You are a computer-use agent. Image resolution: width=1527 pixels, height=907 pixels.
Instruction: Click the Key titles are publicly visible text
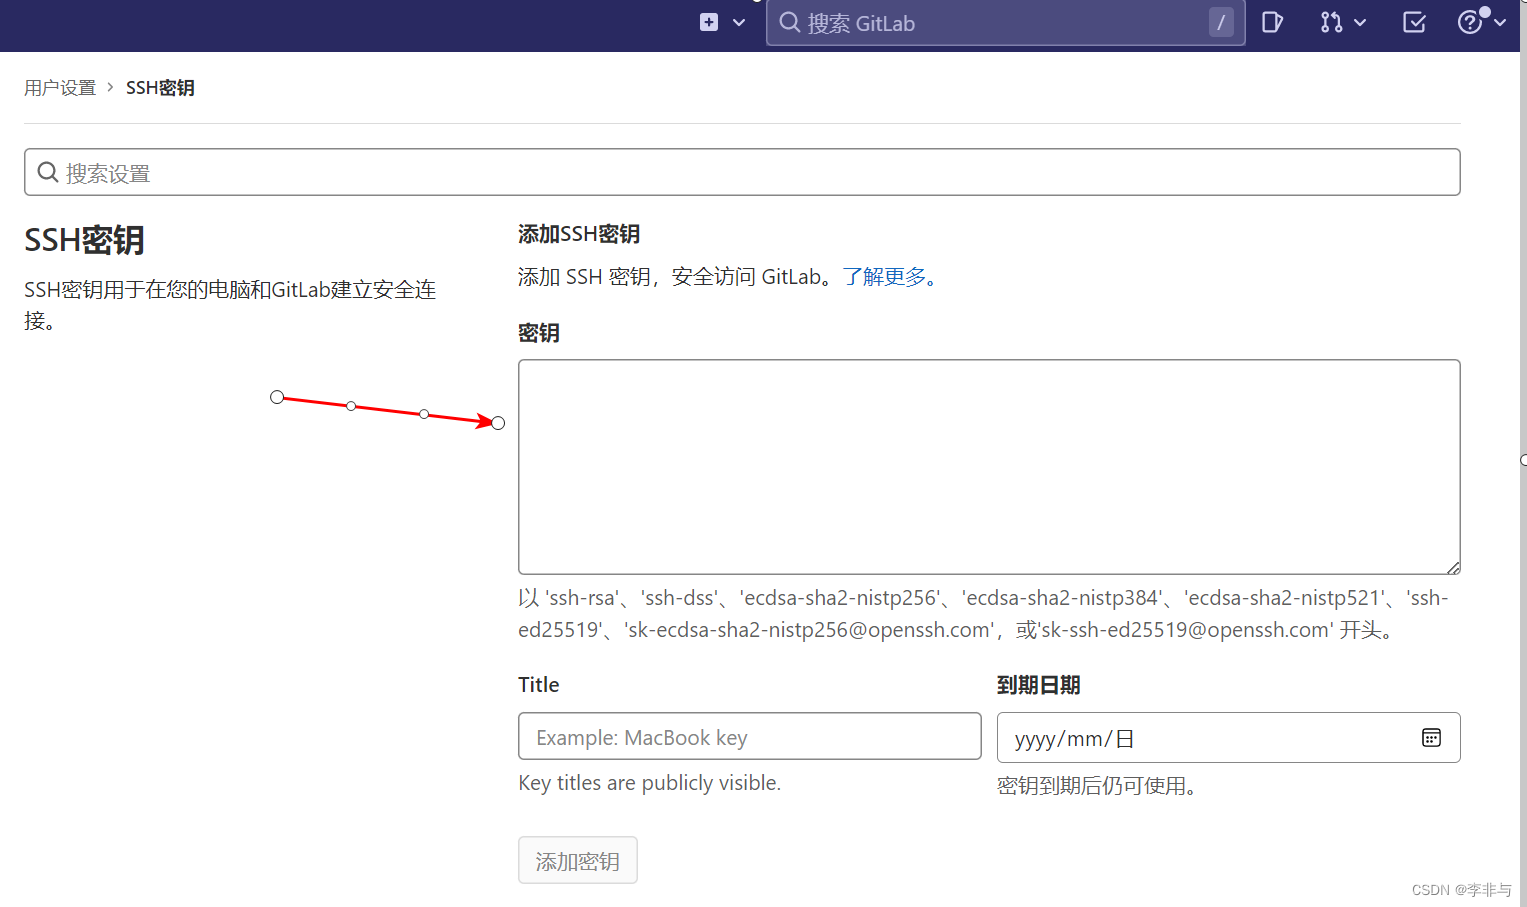(650, 783)
